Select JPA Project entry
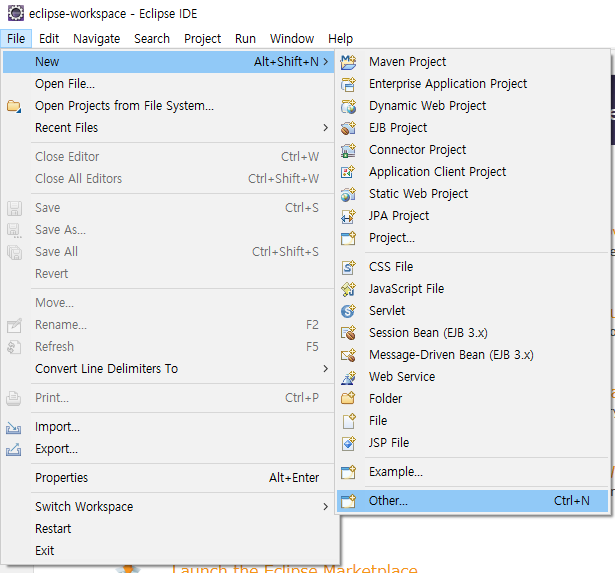The height and width of the screenshot is (573, 615). coord(472,216)
